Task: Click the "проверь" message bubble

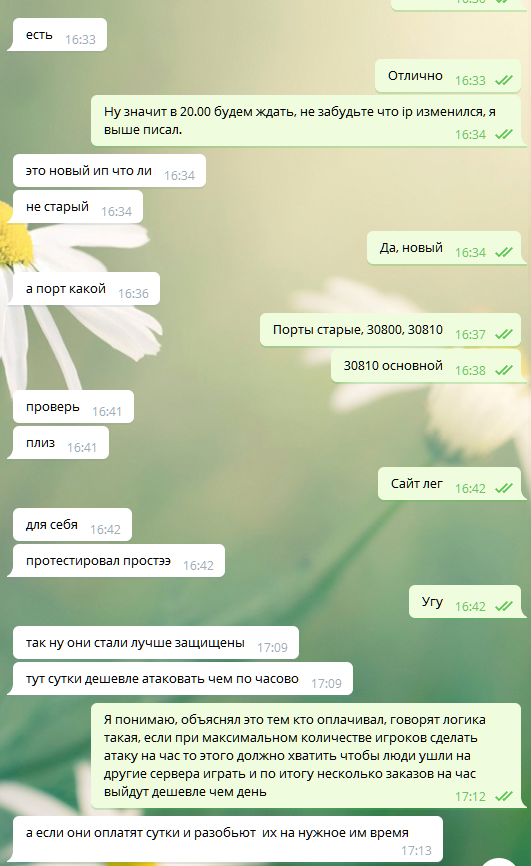Action: [73, 406]
